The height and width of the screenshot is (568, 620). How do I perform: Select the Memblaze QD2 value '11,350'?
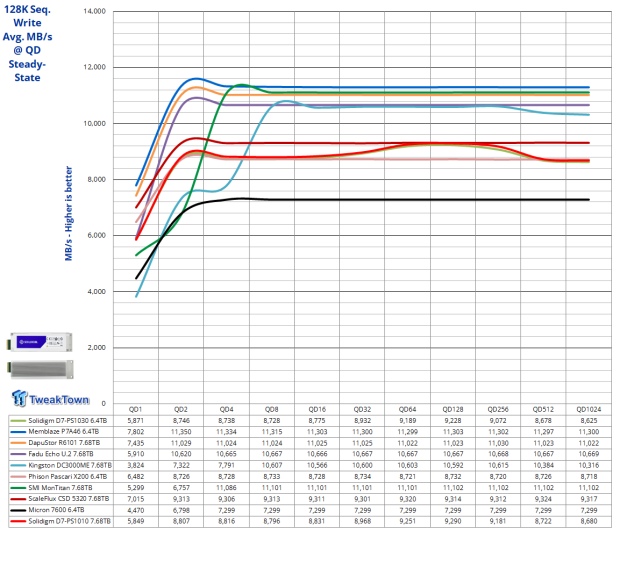point(181,432)
